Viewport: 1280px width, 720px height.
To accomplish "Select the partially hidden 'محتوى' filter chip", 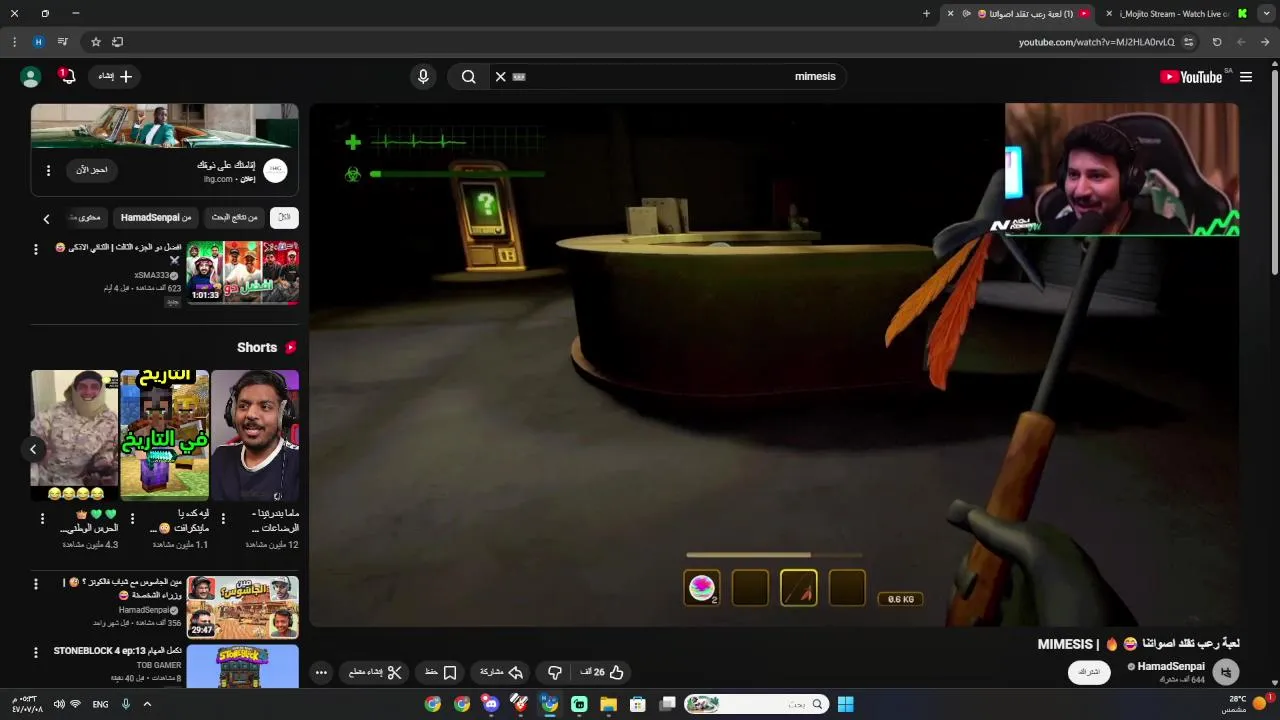I will tap(86, 217).
